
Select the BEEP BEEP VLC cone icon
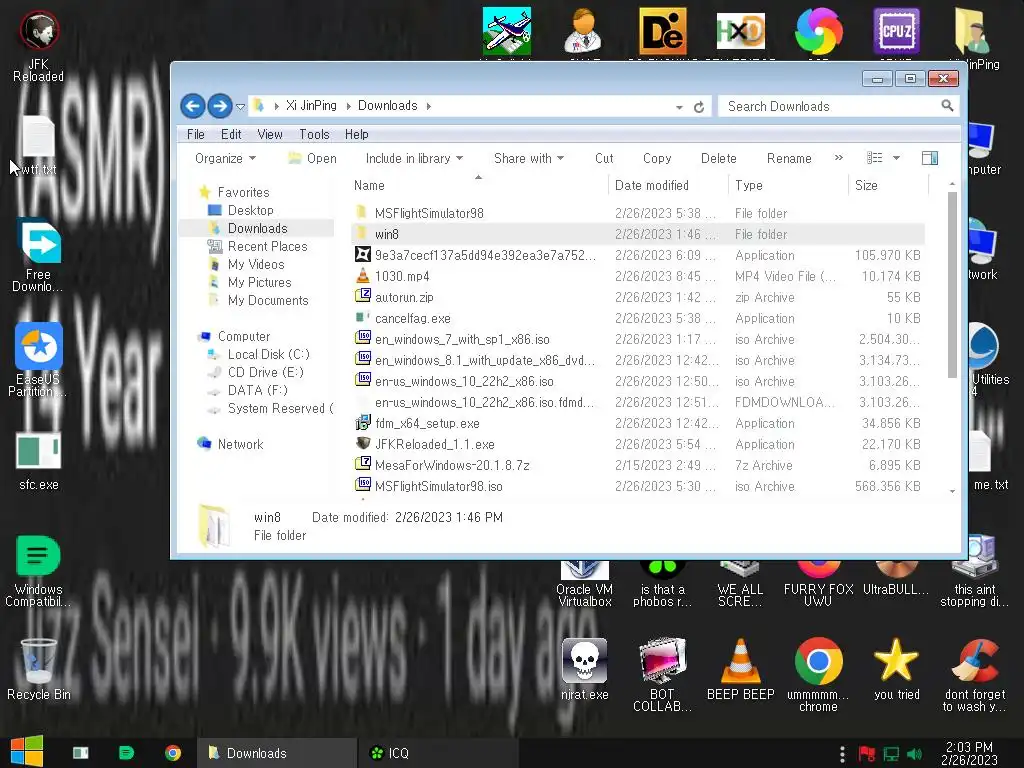(x=741, y=669)
